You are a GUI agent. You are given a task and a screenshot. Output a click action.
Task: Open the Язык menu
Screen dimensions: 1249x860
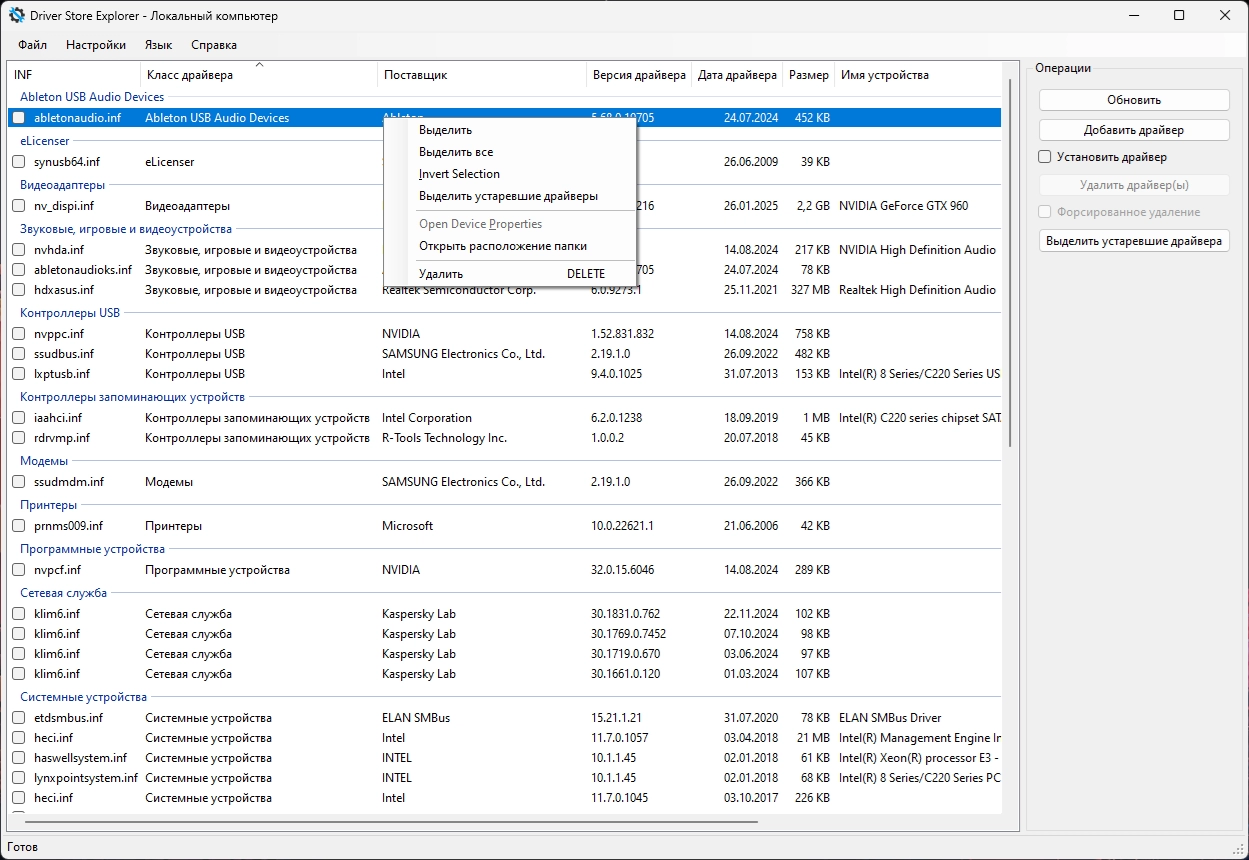tap(158, 45)
